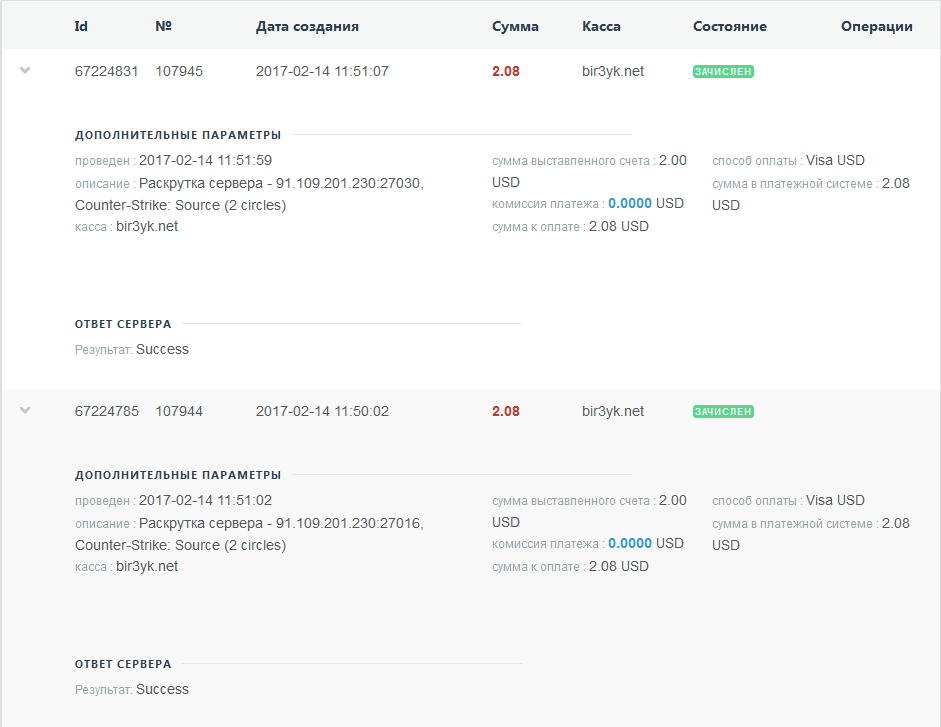Click the Состояние column header
The height and width of the screenshot is (727, 941).
click(x=729, y=27)
